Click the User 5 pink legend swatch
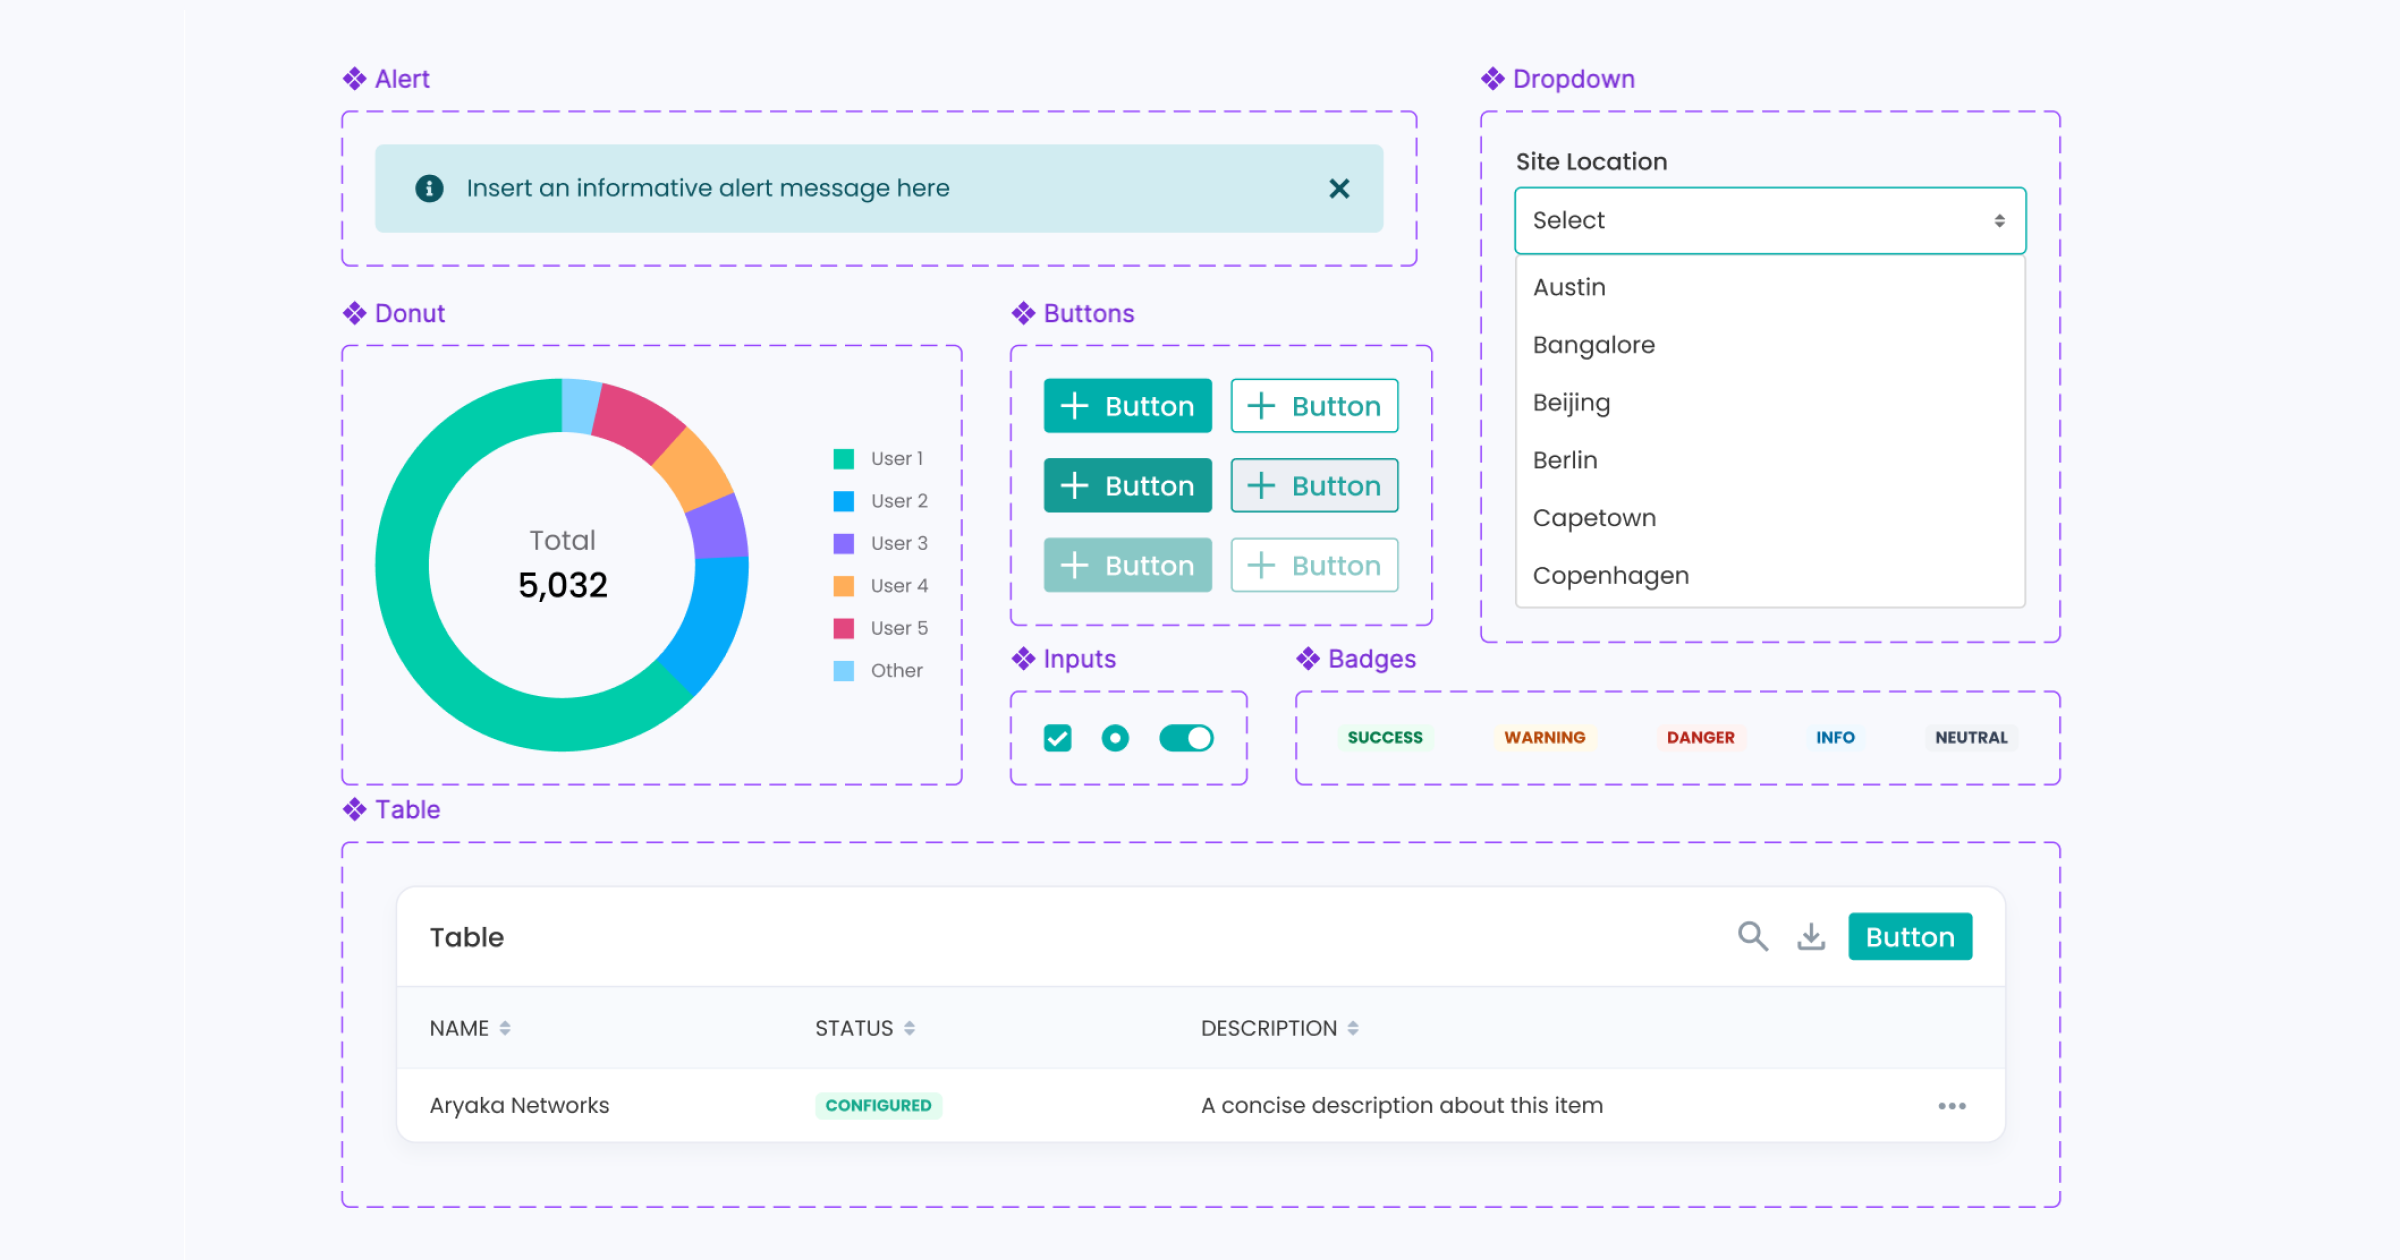2400x1260 pixels. (842, 627)
